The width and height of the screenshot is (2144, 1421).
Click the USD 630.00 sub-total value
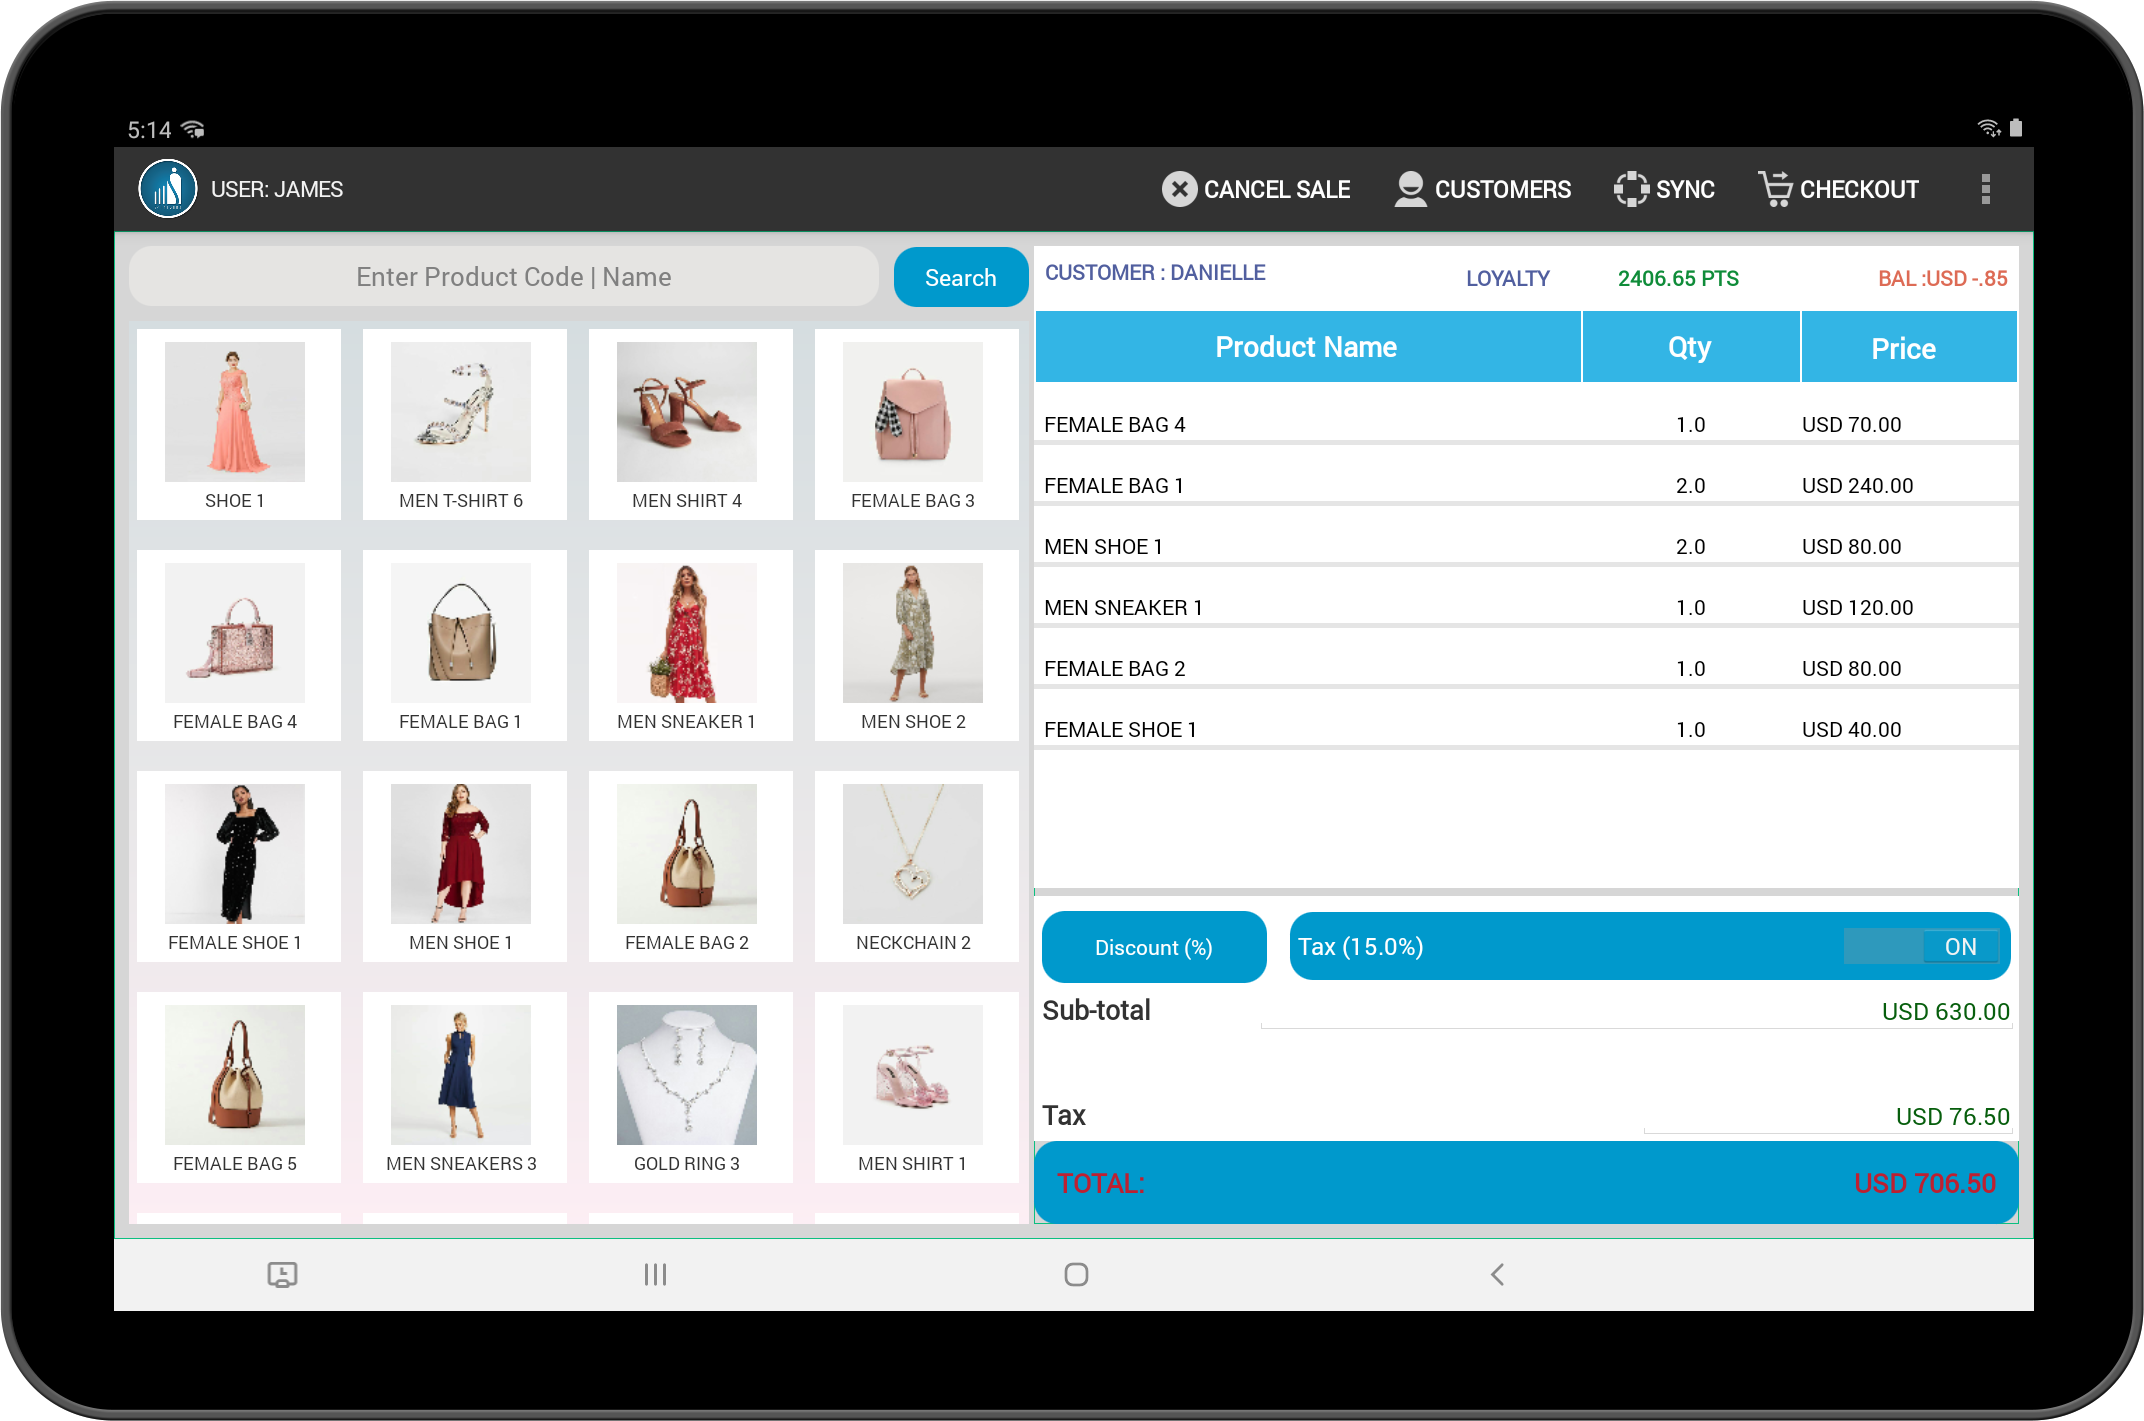click(x=1945, y=1012)
